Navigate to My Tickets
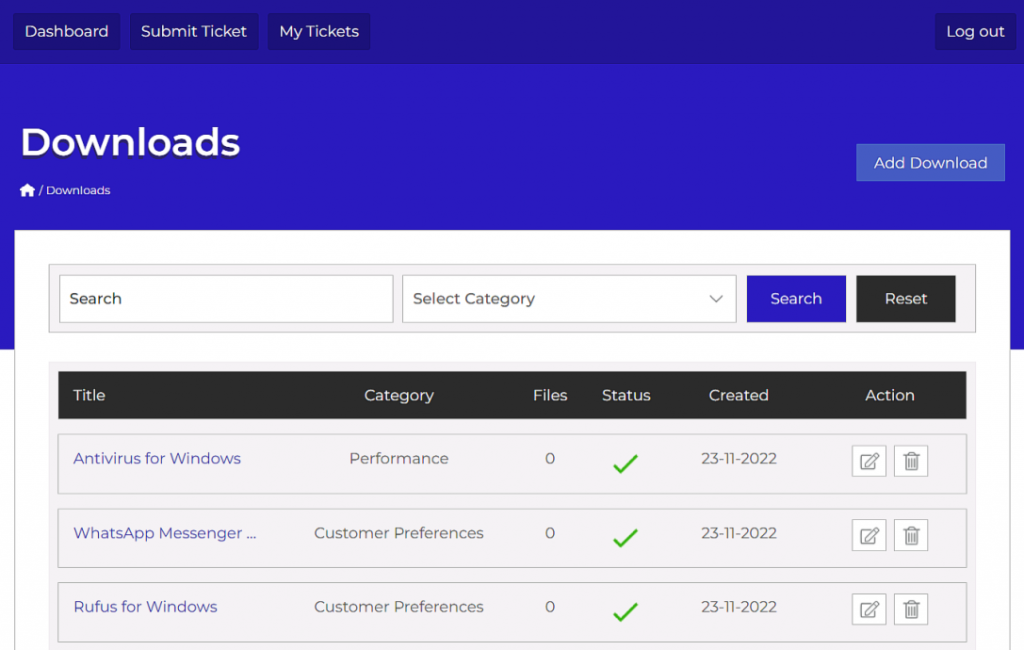This screenshot has height=650, width=1024. 319,31
